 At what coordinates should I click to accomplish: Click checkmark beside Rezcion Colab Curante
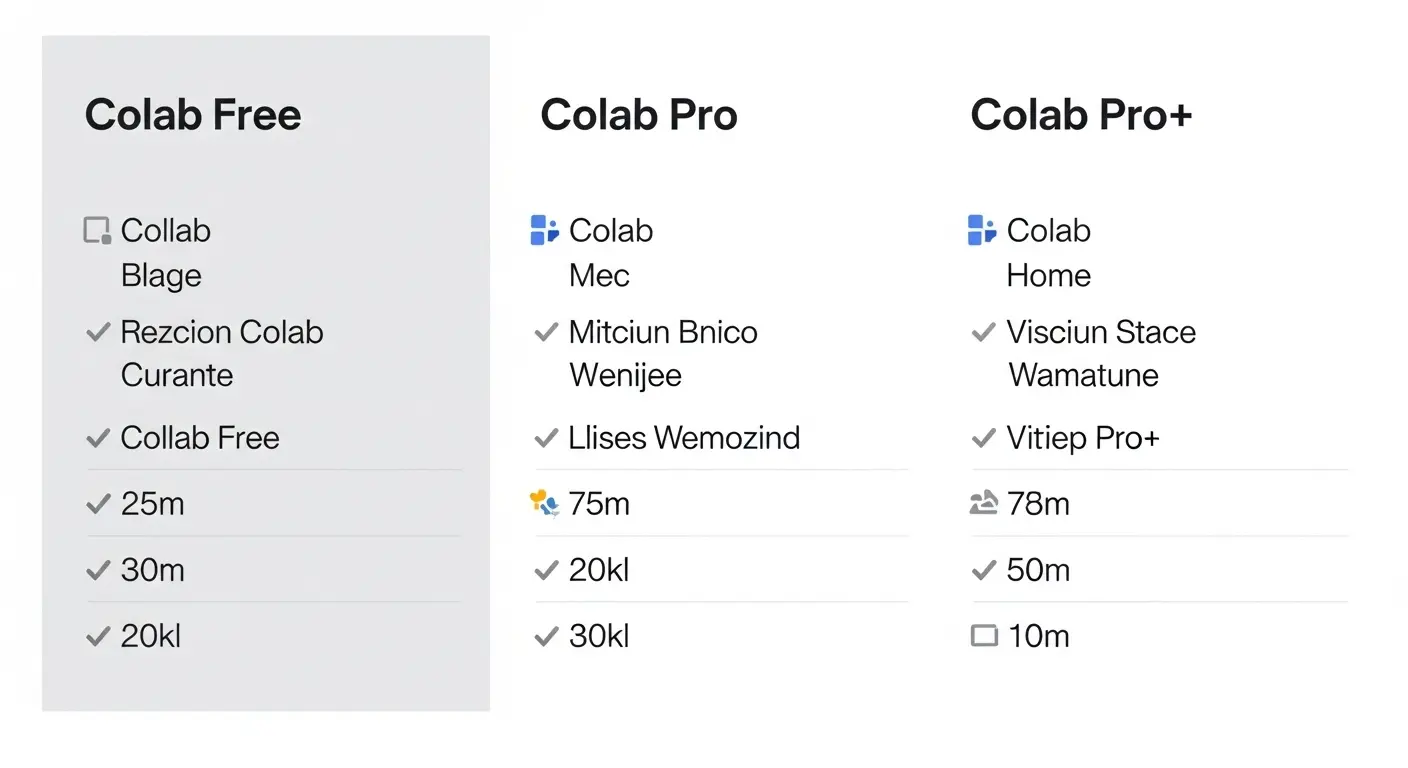pos(98,332)
